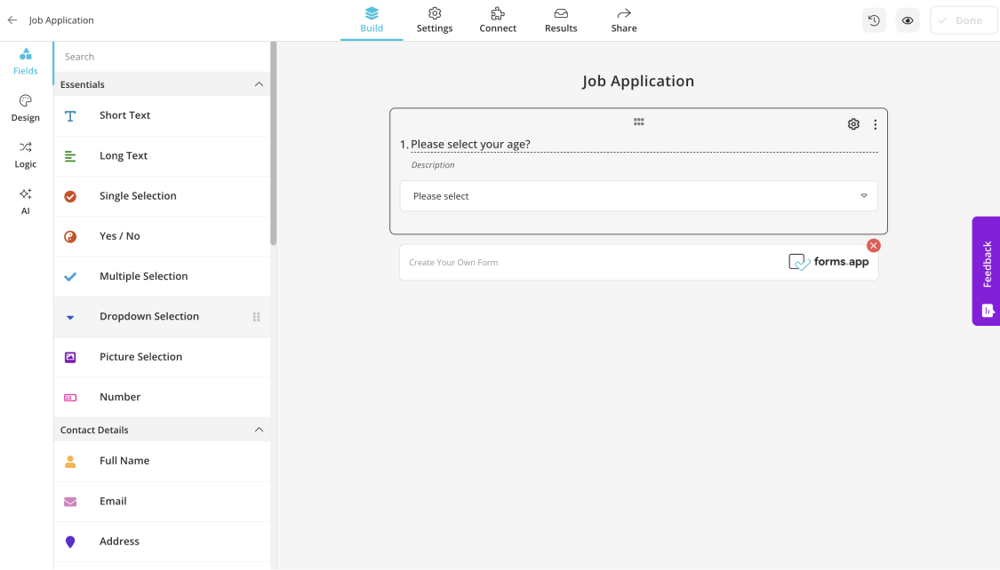Edit the question text Please select your age?
Image resolution: width=1000 pixels, height=570 pixels.
(471, 144)
